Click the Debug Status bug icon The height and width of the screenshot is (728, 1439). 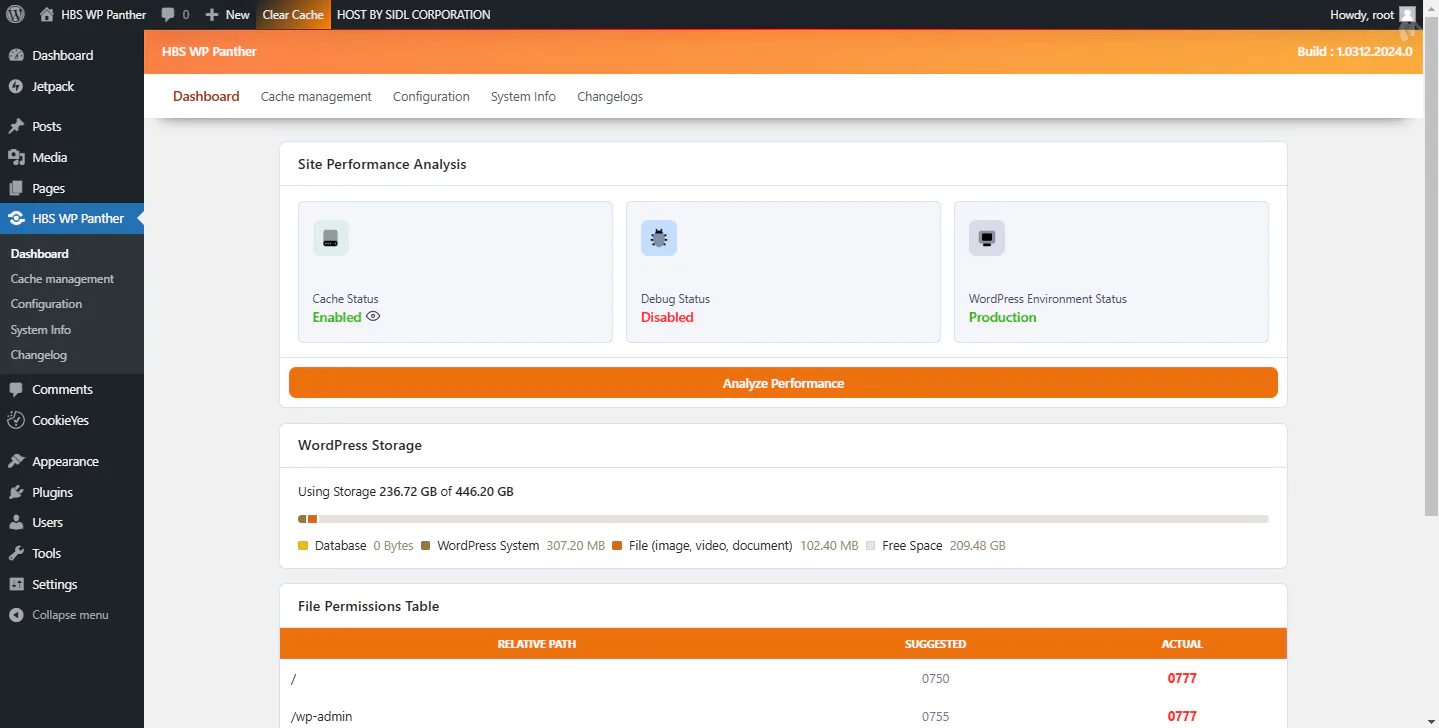pyautogui.click(x=659, y=238)
